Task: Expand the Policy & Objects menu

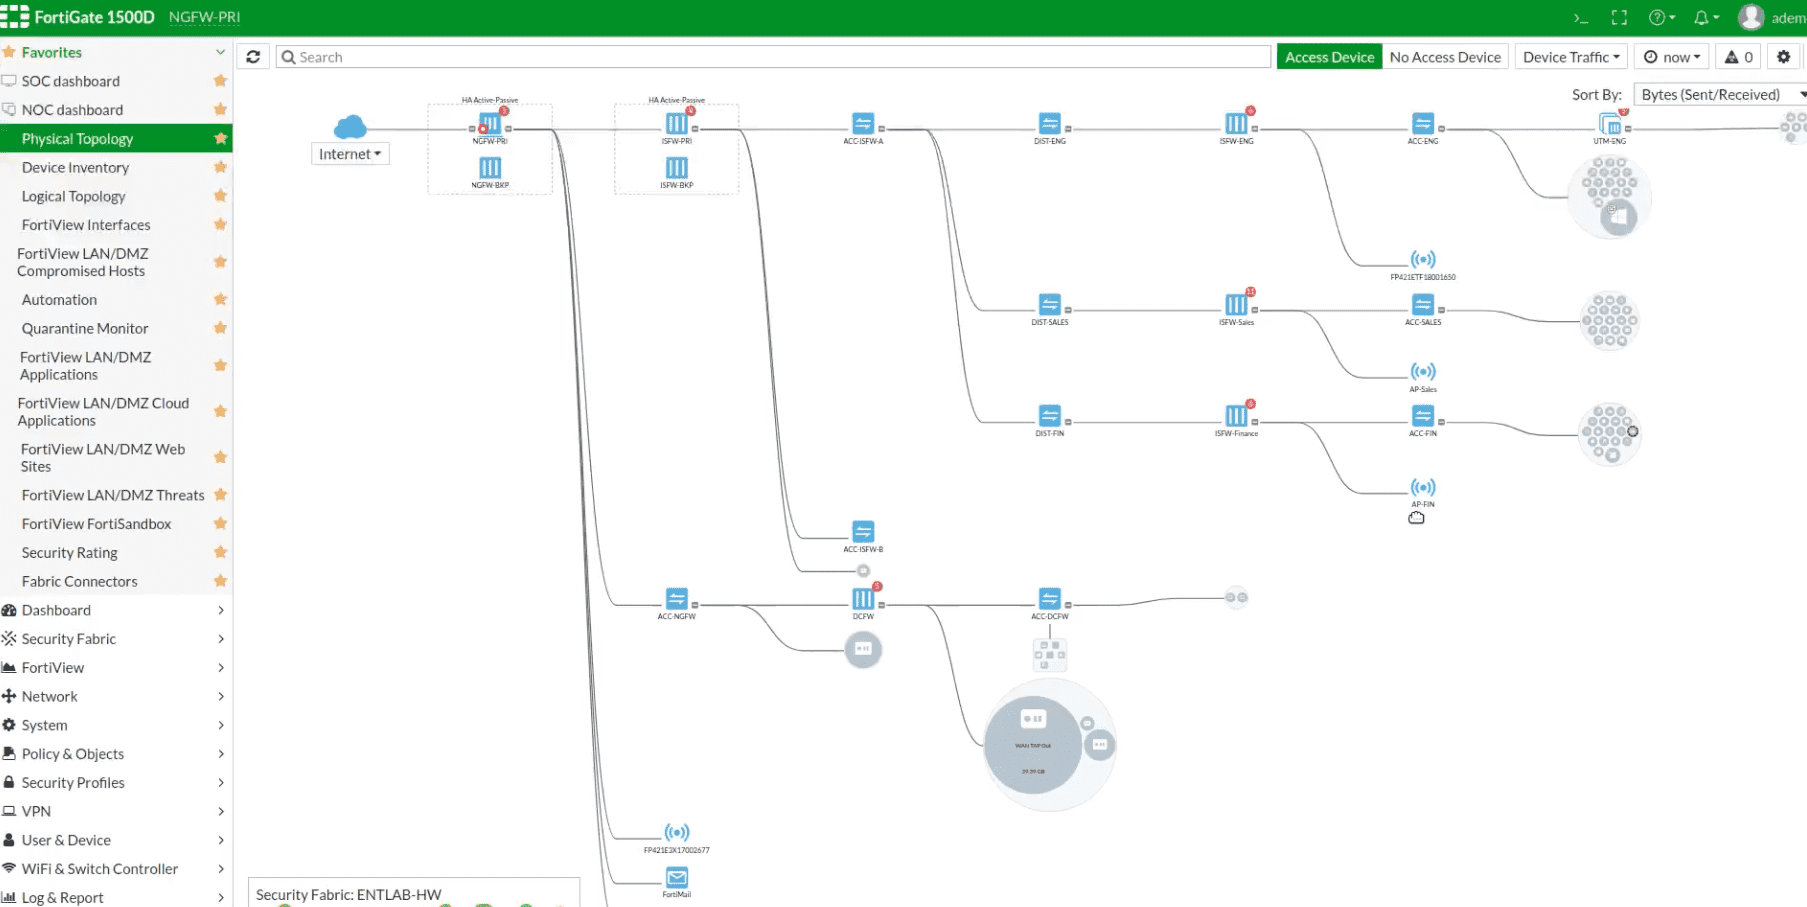Action: tap(73, 754)
